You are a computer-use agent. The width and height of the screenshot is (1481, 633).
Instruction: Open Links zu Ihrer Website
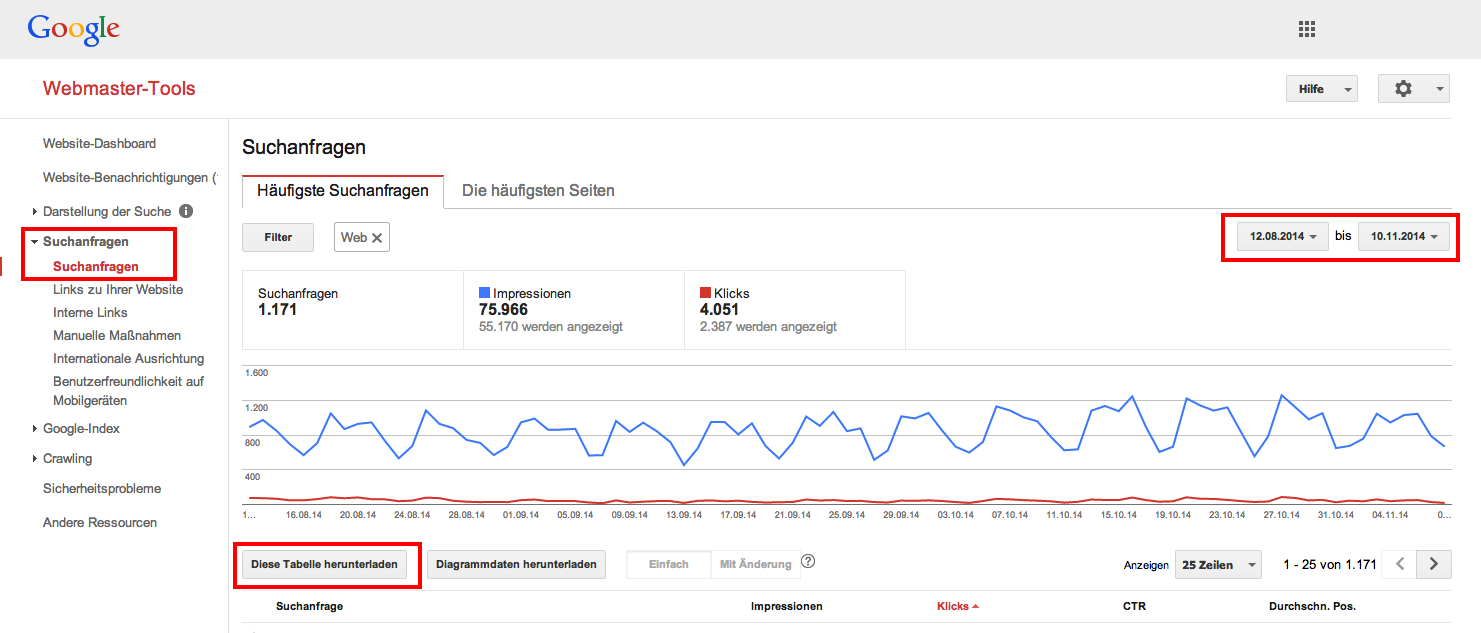118,290
